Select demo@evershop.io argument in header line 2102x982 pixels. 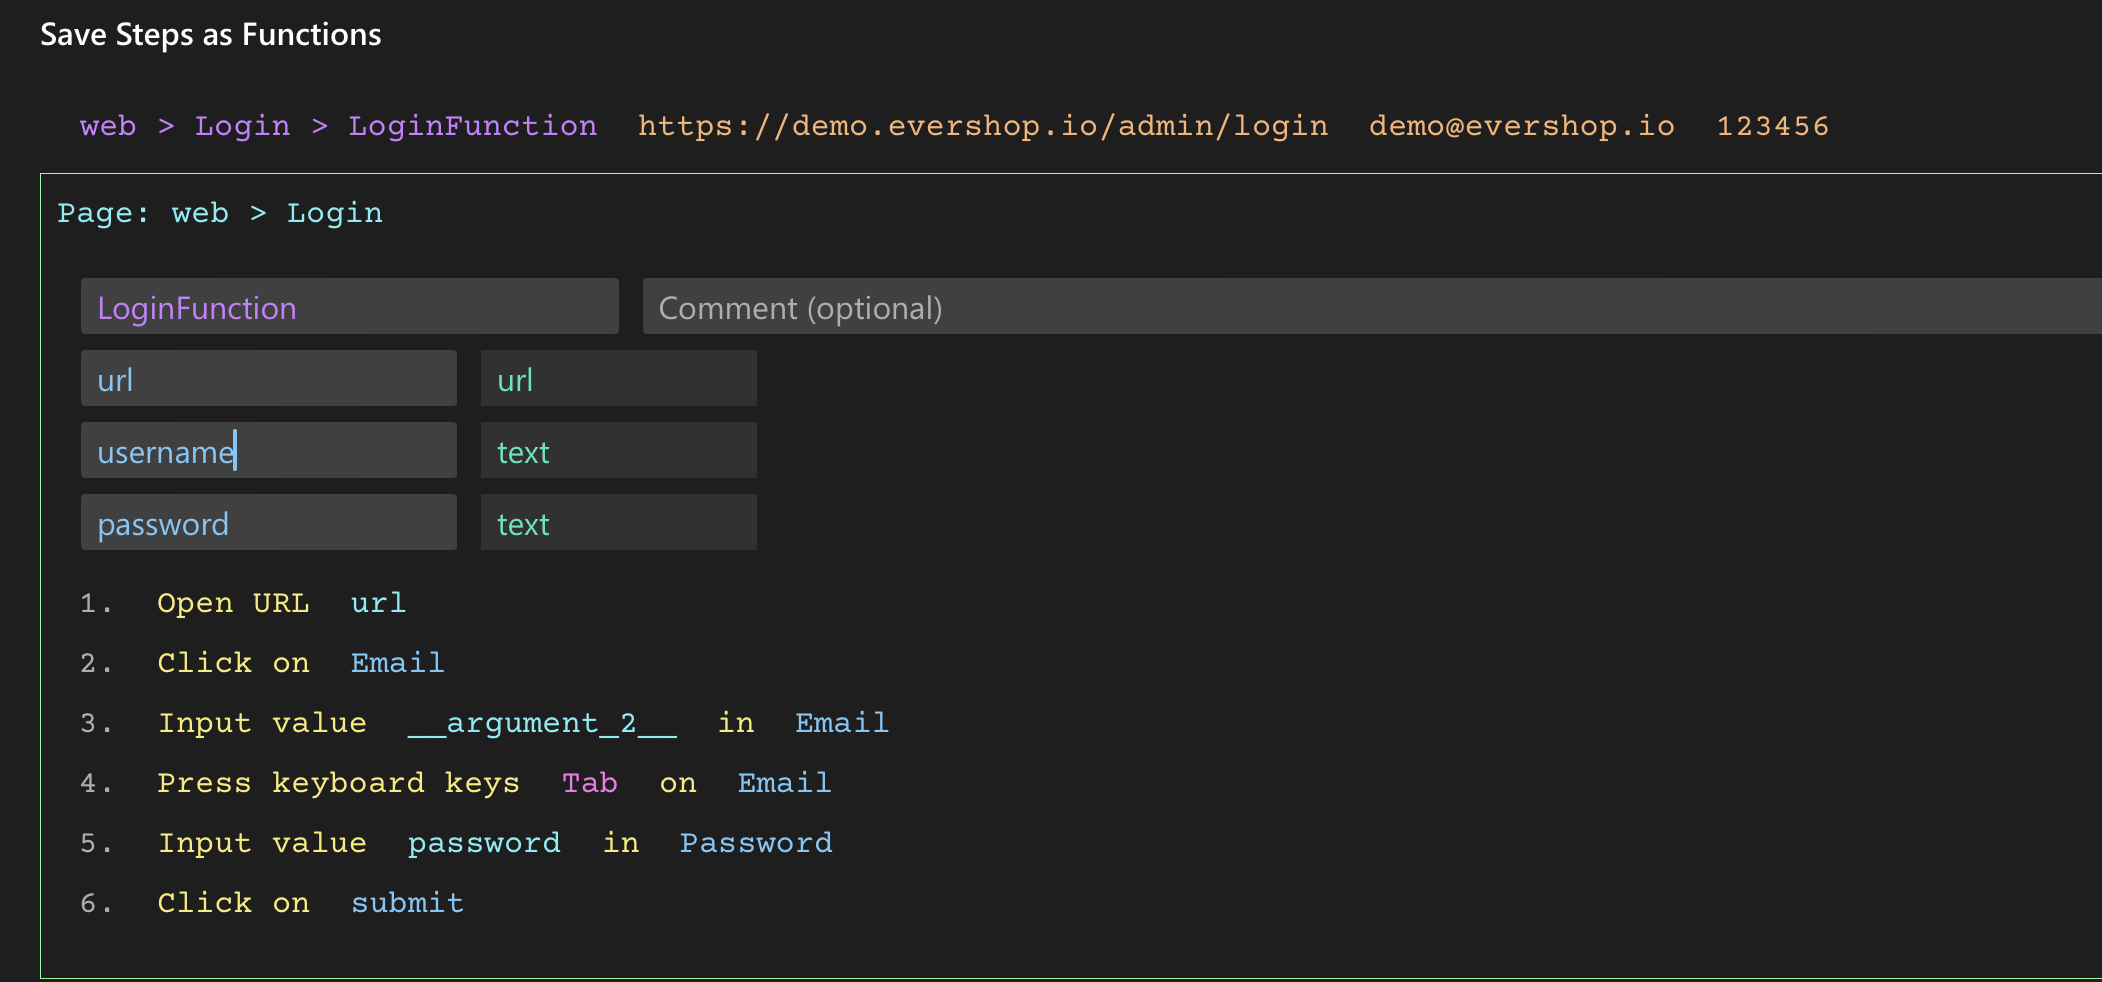(x=1521, y=126)
